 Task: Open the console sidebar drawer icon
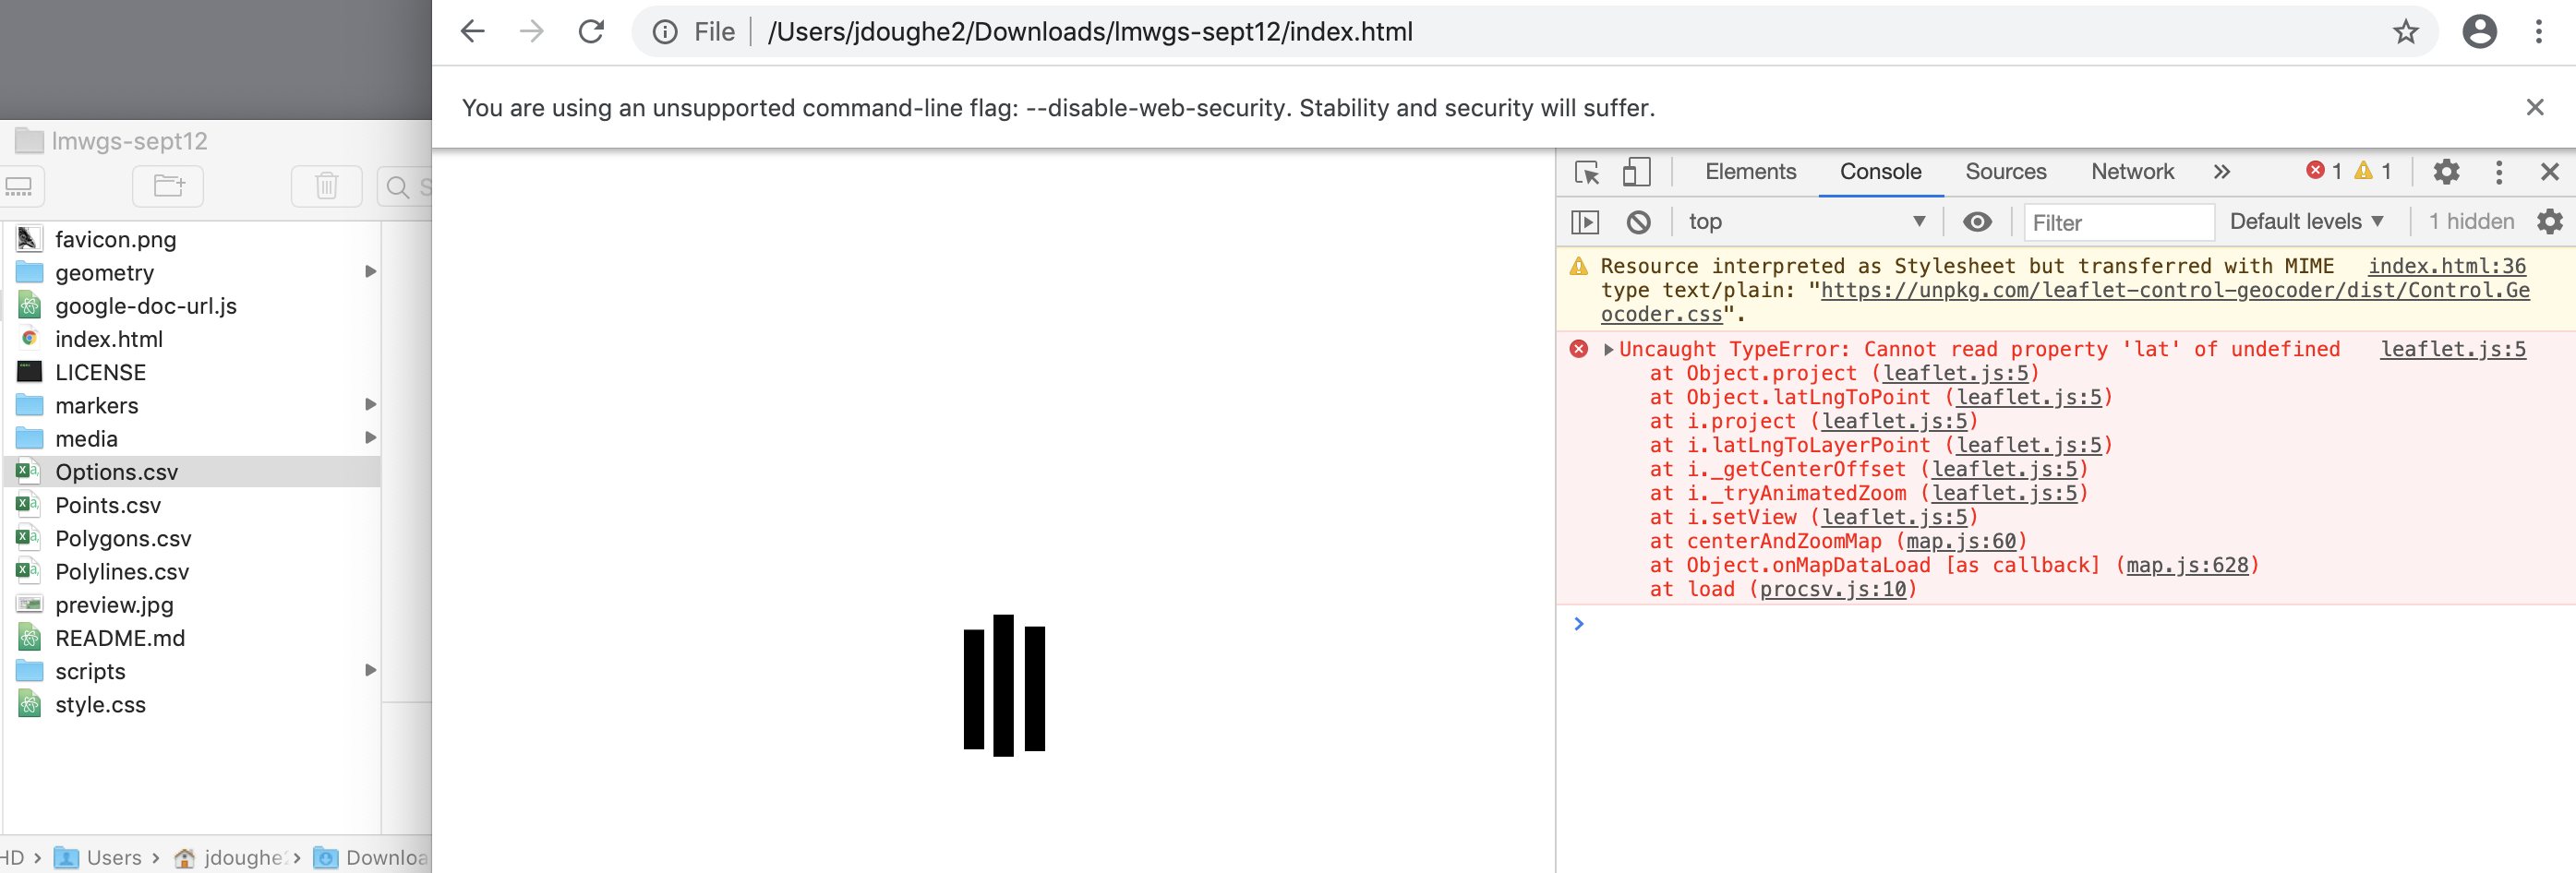[1585, 221]
